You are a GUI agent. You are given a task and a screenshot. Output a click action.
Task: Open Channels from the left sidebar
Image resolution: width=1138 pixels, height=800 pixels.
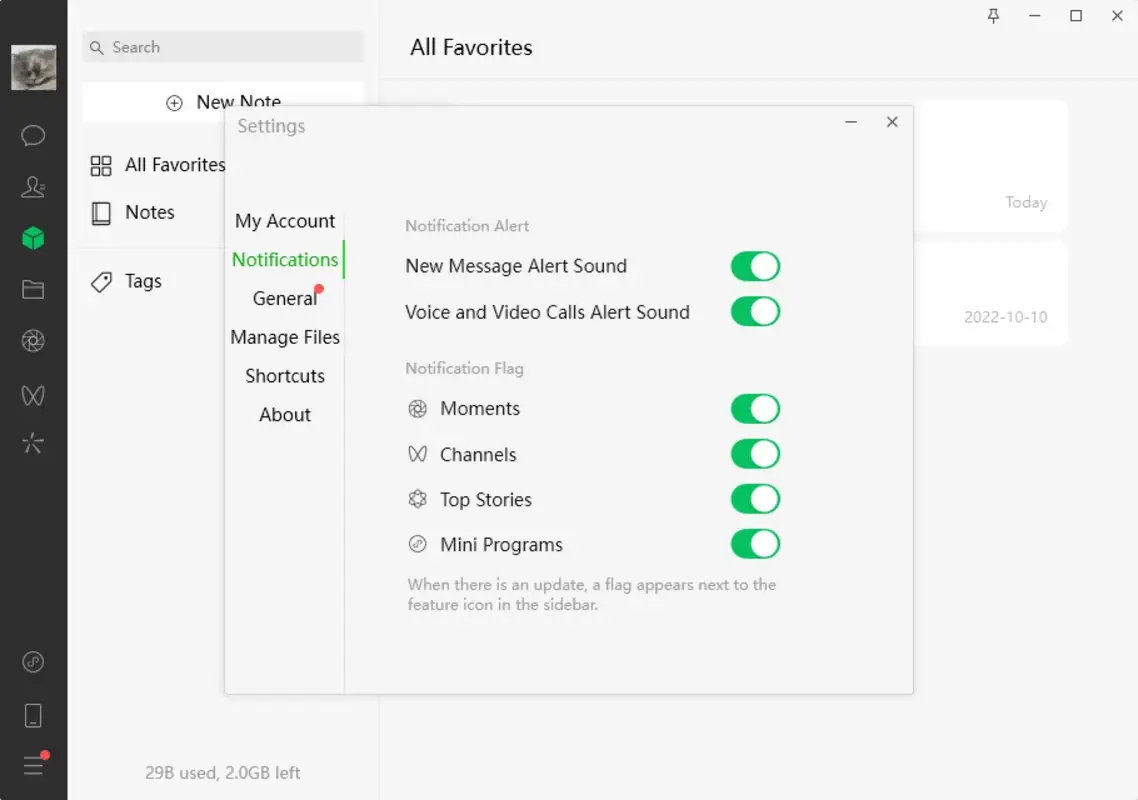click(x=33, y=394)
